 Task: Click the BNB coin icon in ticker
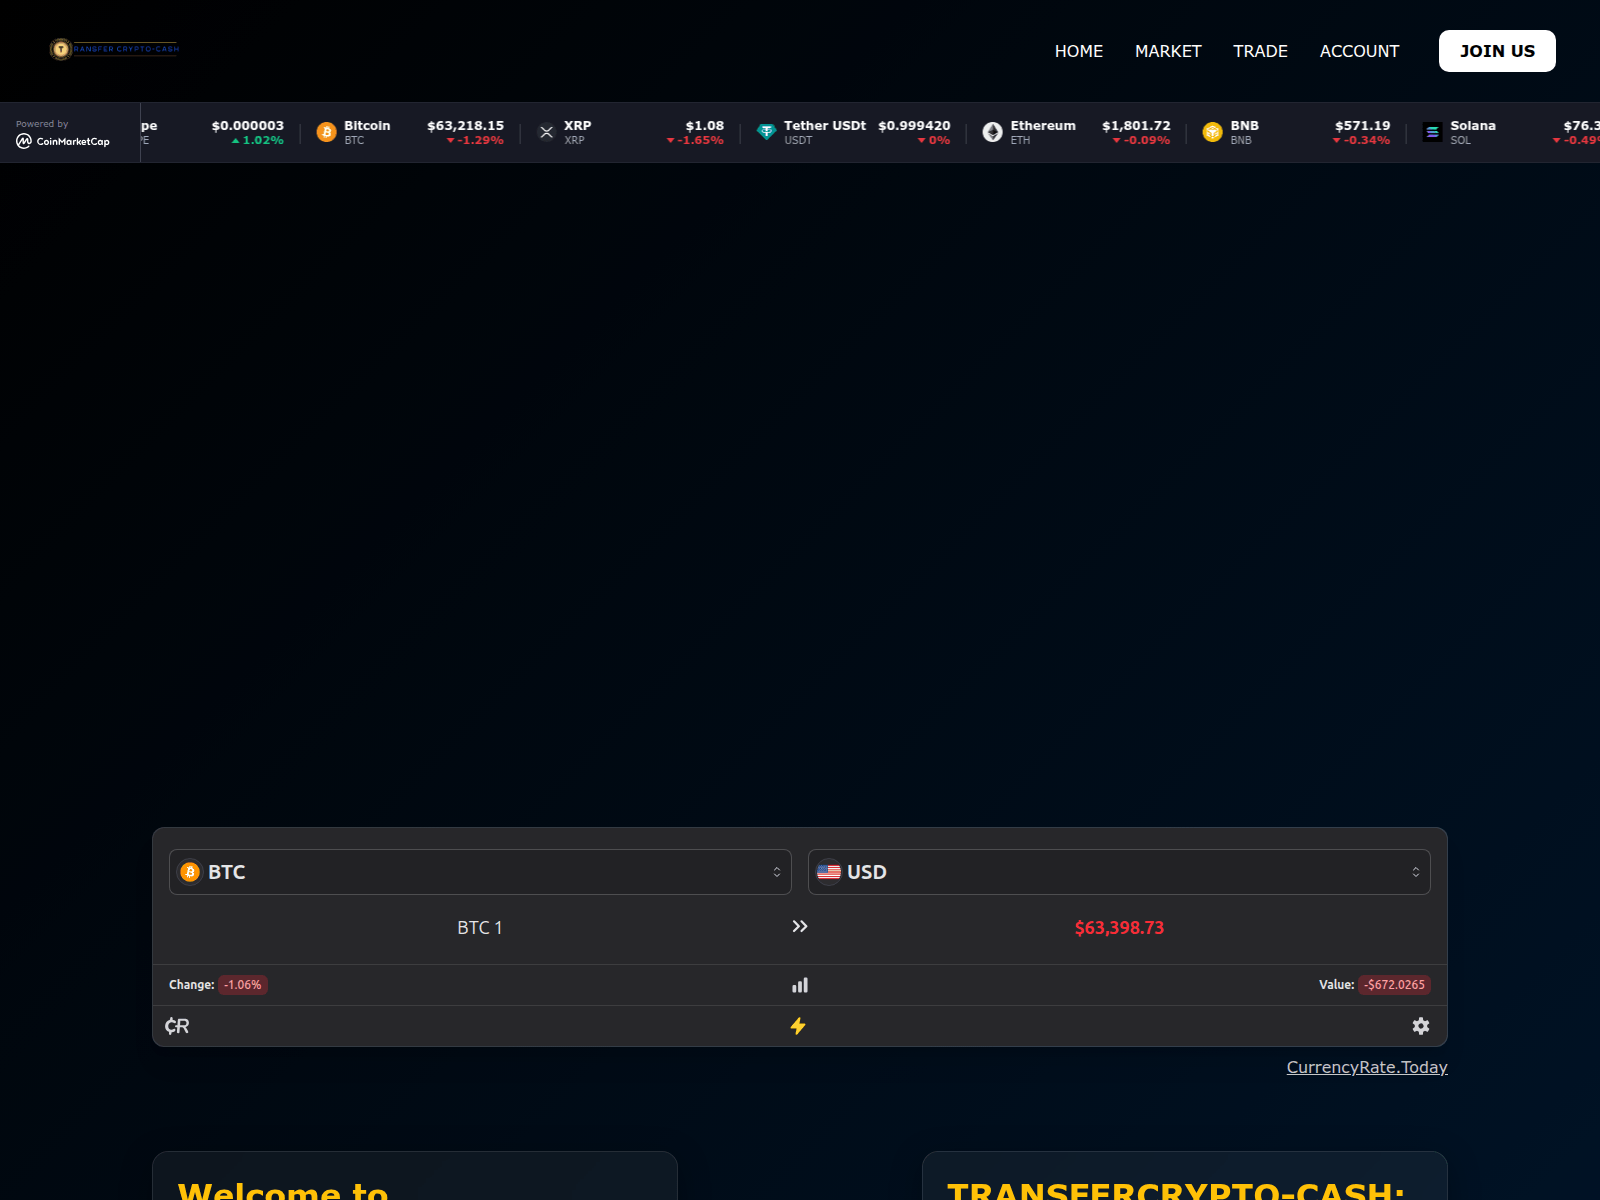tap(1212, 132)
